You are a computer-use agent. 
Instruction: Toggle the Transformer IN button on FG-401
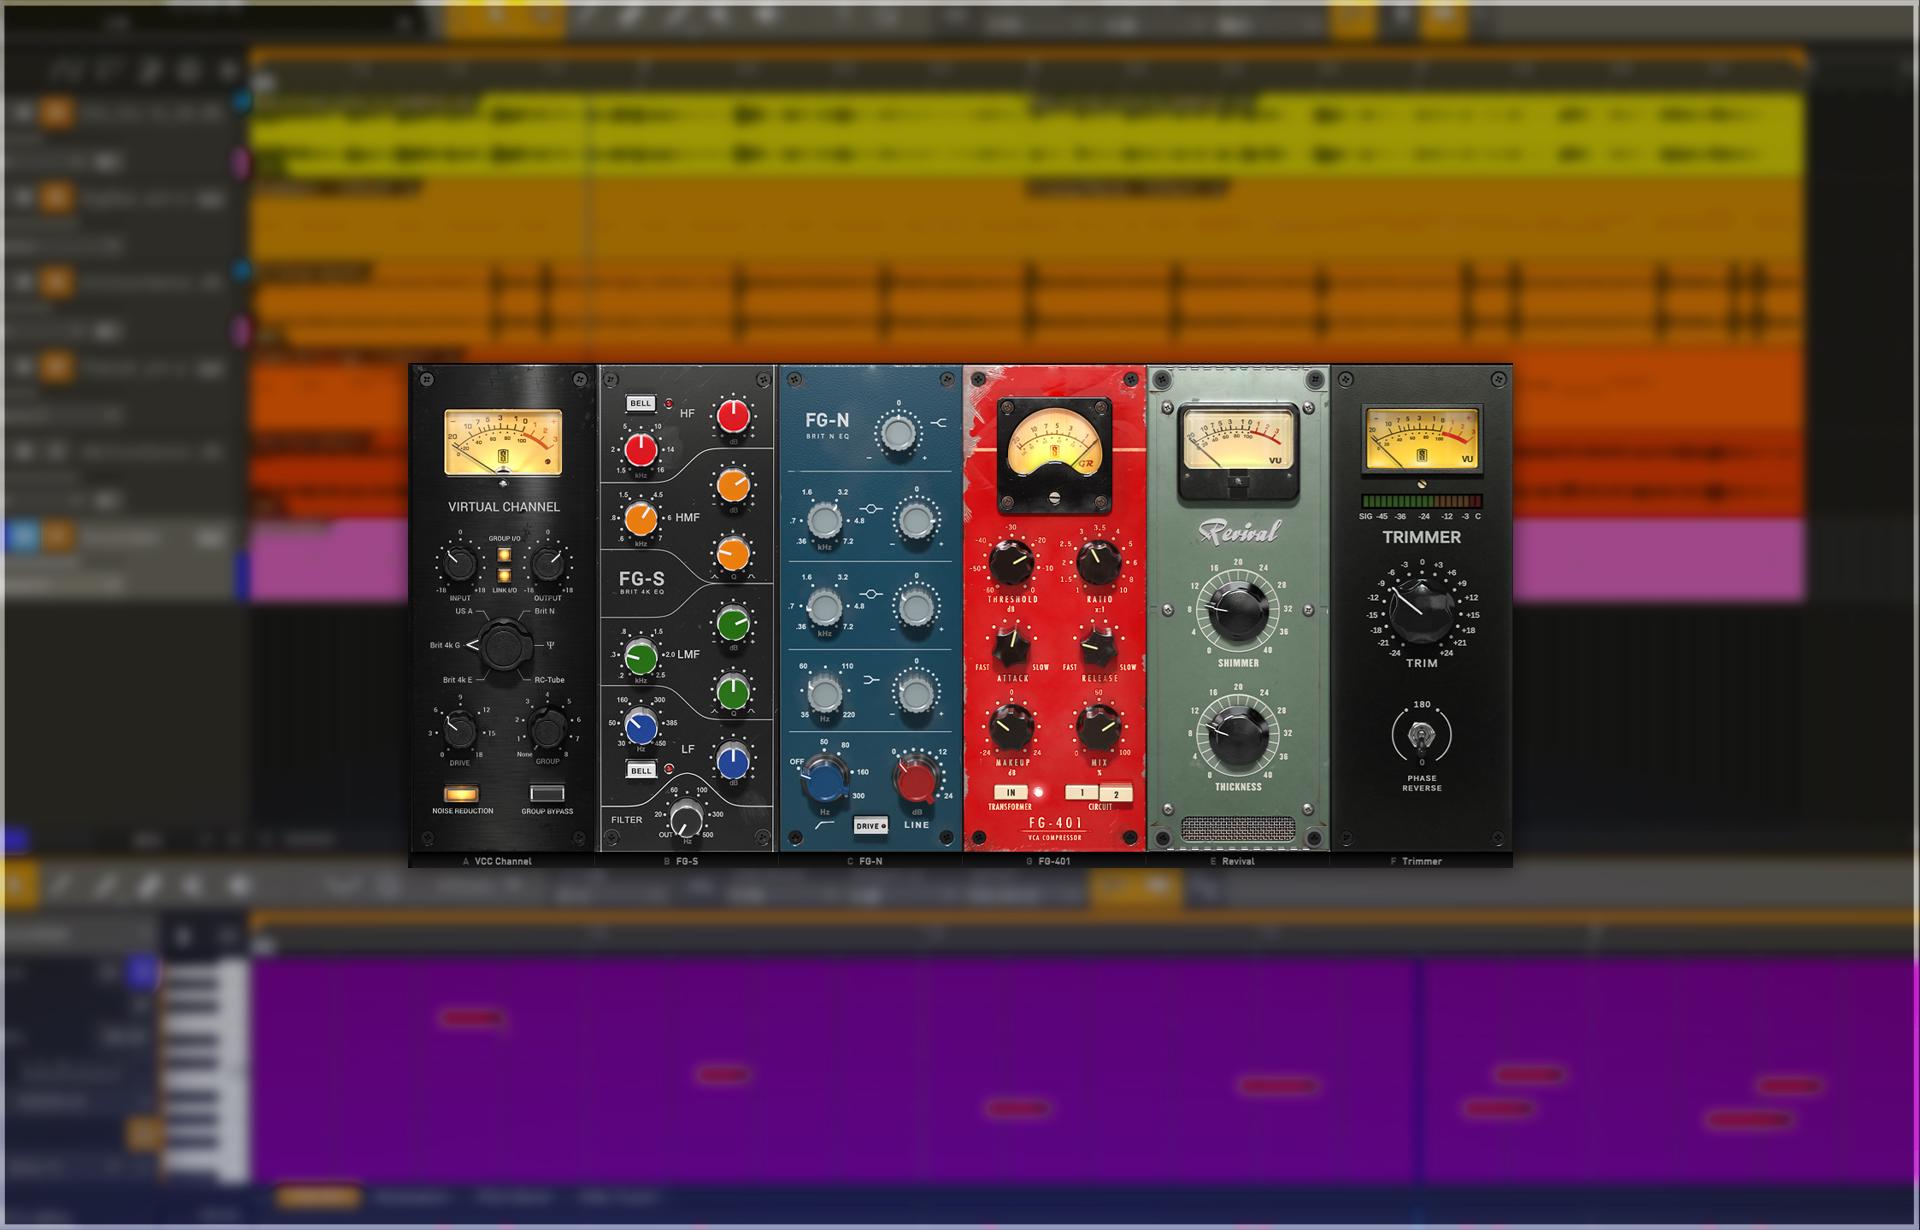click(1011, 792)
